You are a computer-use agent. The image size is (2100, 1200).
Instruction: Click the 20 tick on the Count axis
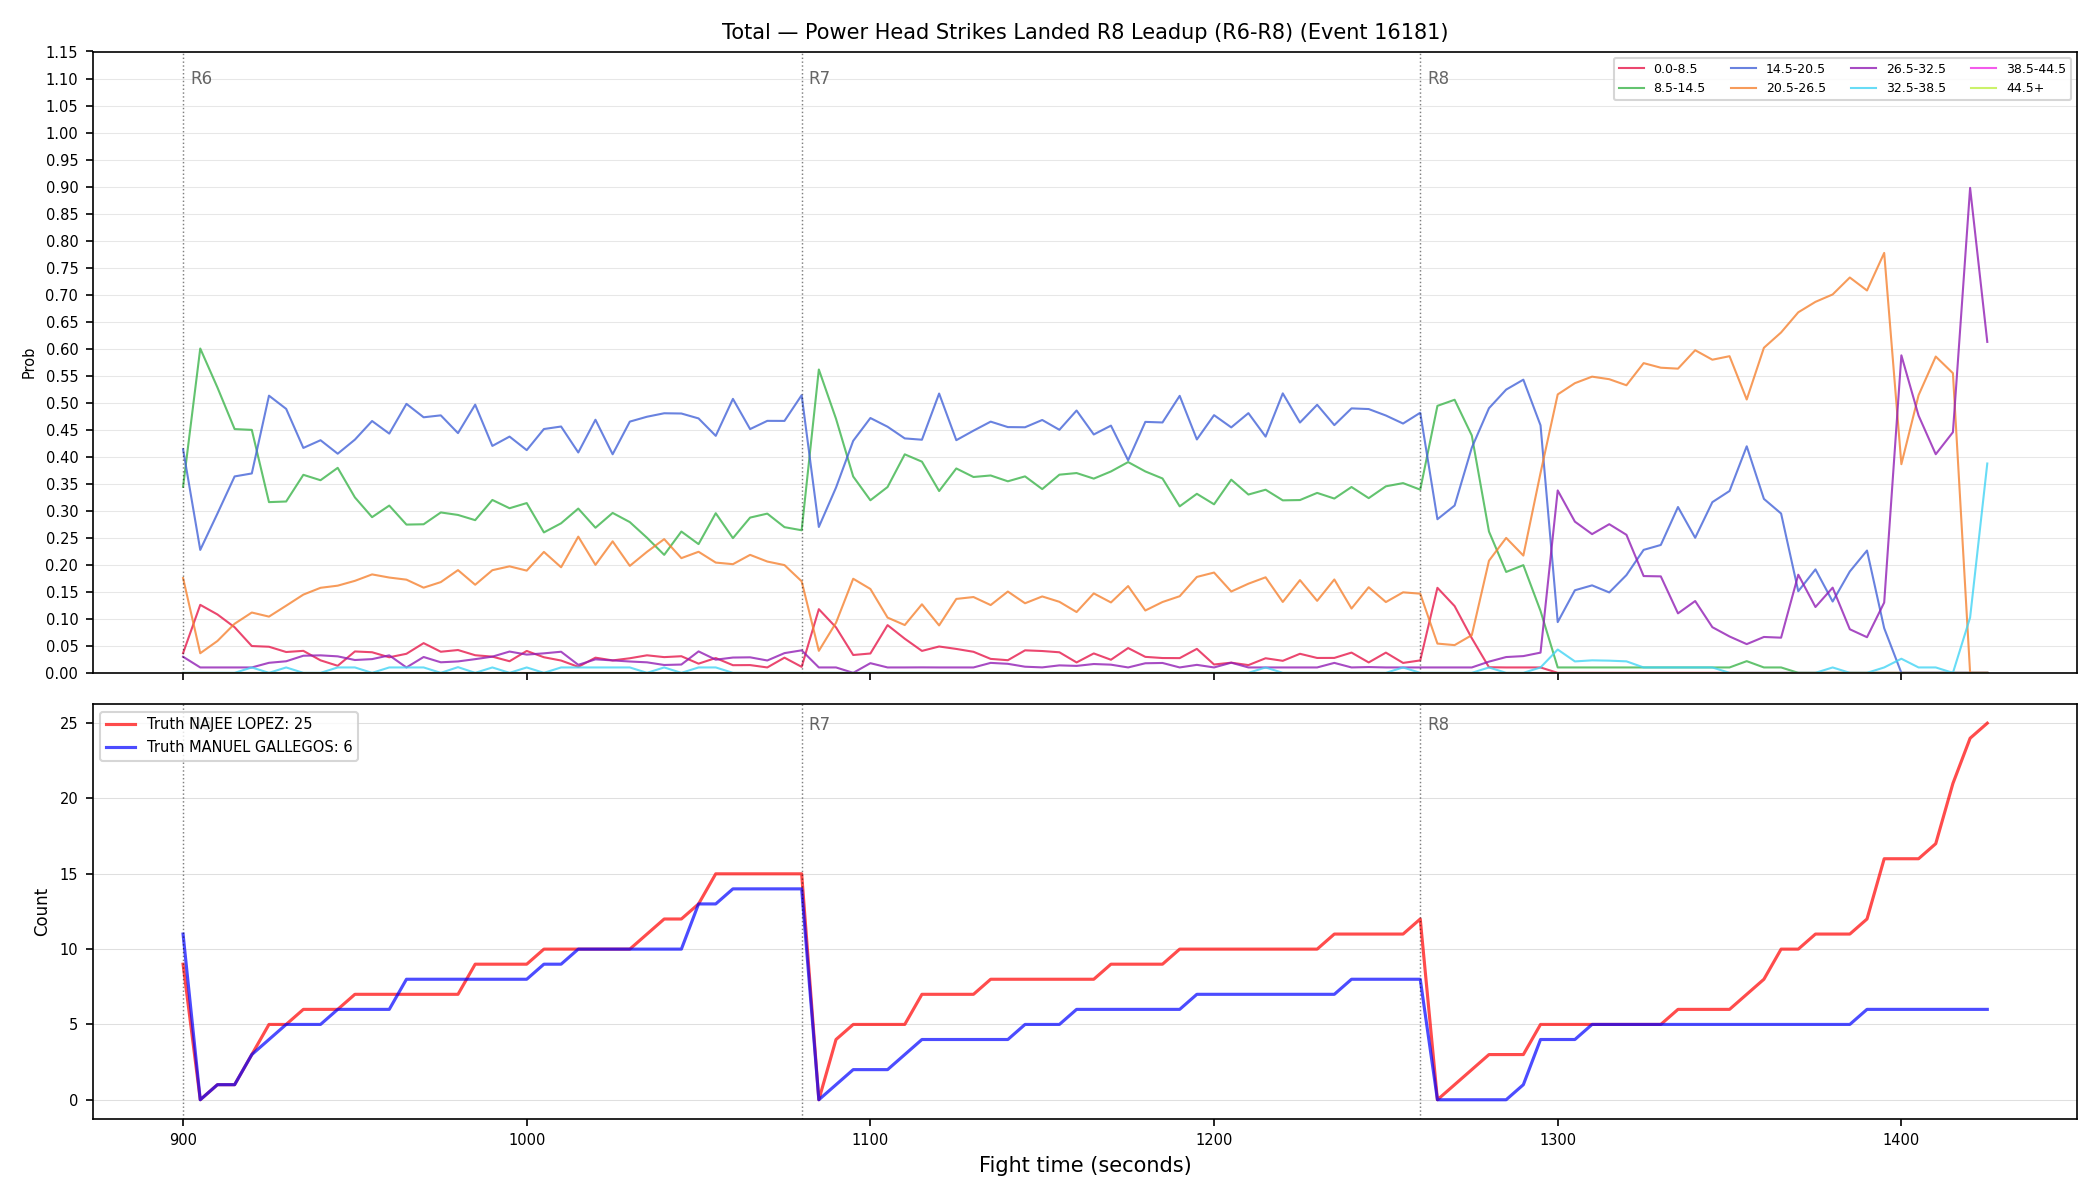(x=69, y=798)
